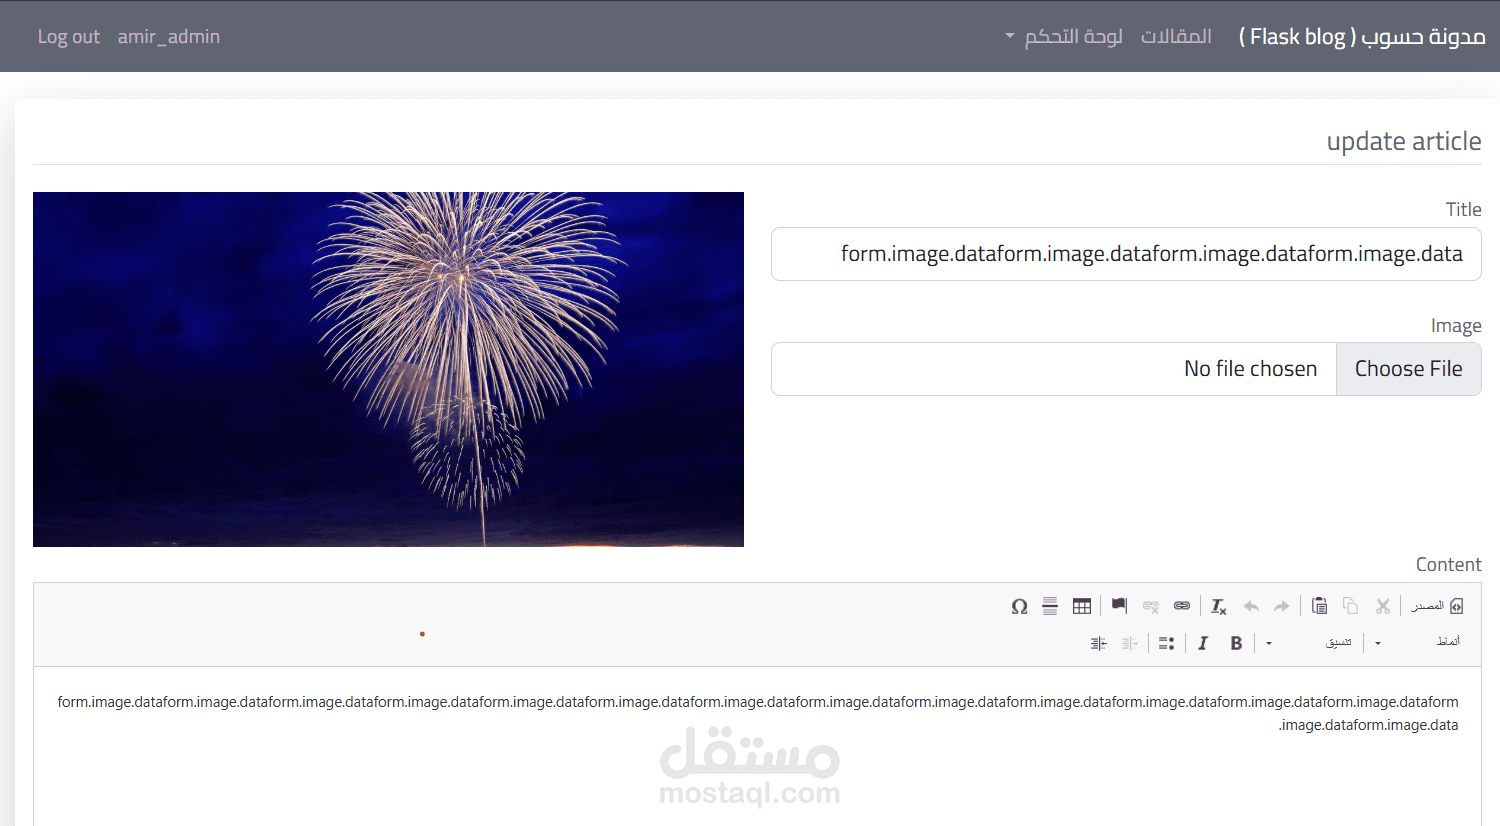This screenshot has height=826, width=1500.
Task: Decrease indent in the editor
Action: 1130,643
